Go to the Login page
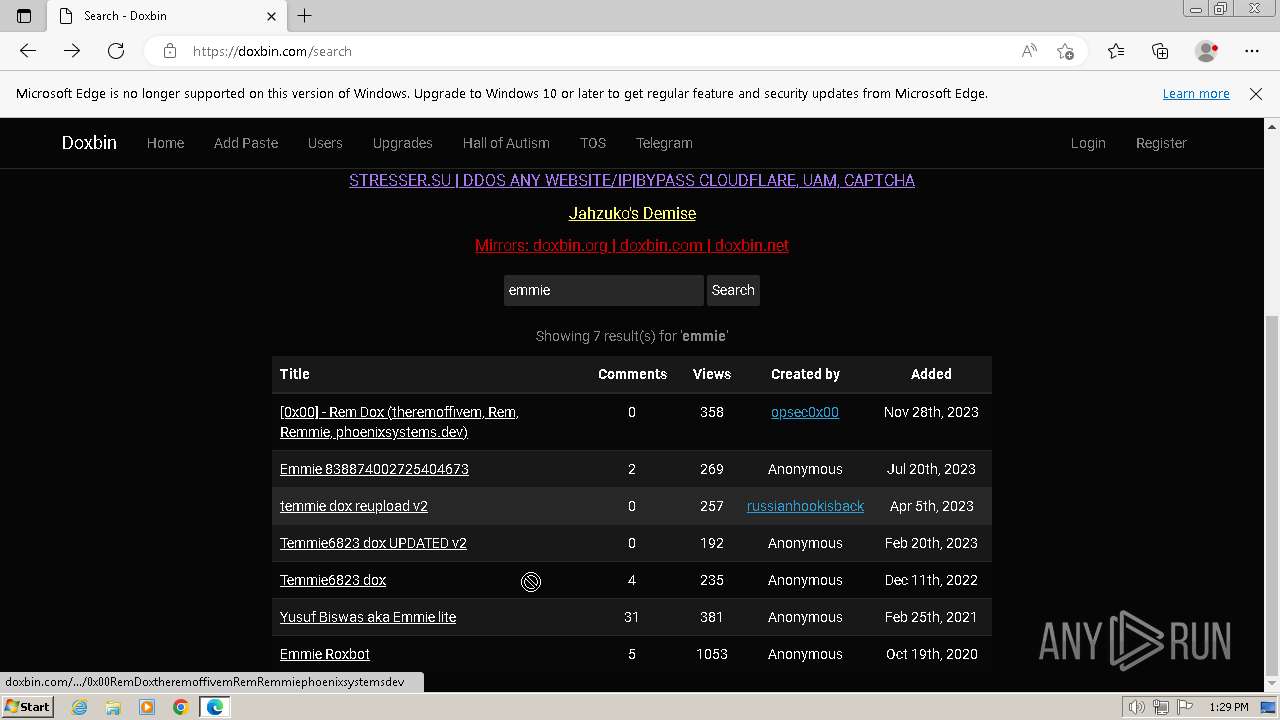The image size is (1280, 720). coord(1088,143)
